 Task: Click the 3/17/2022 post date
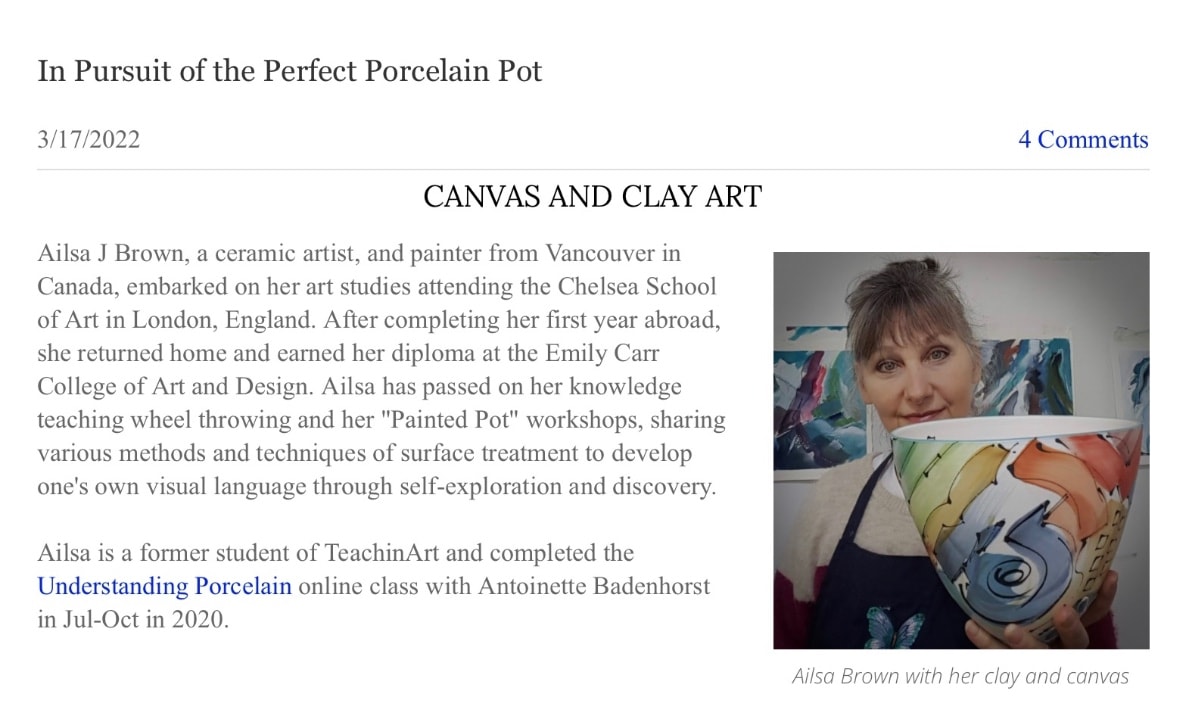coord(89,140)
